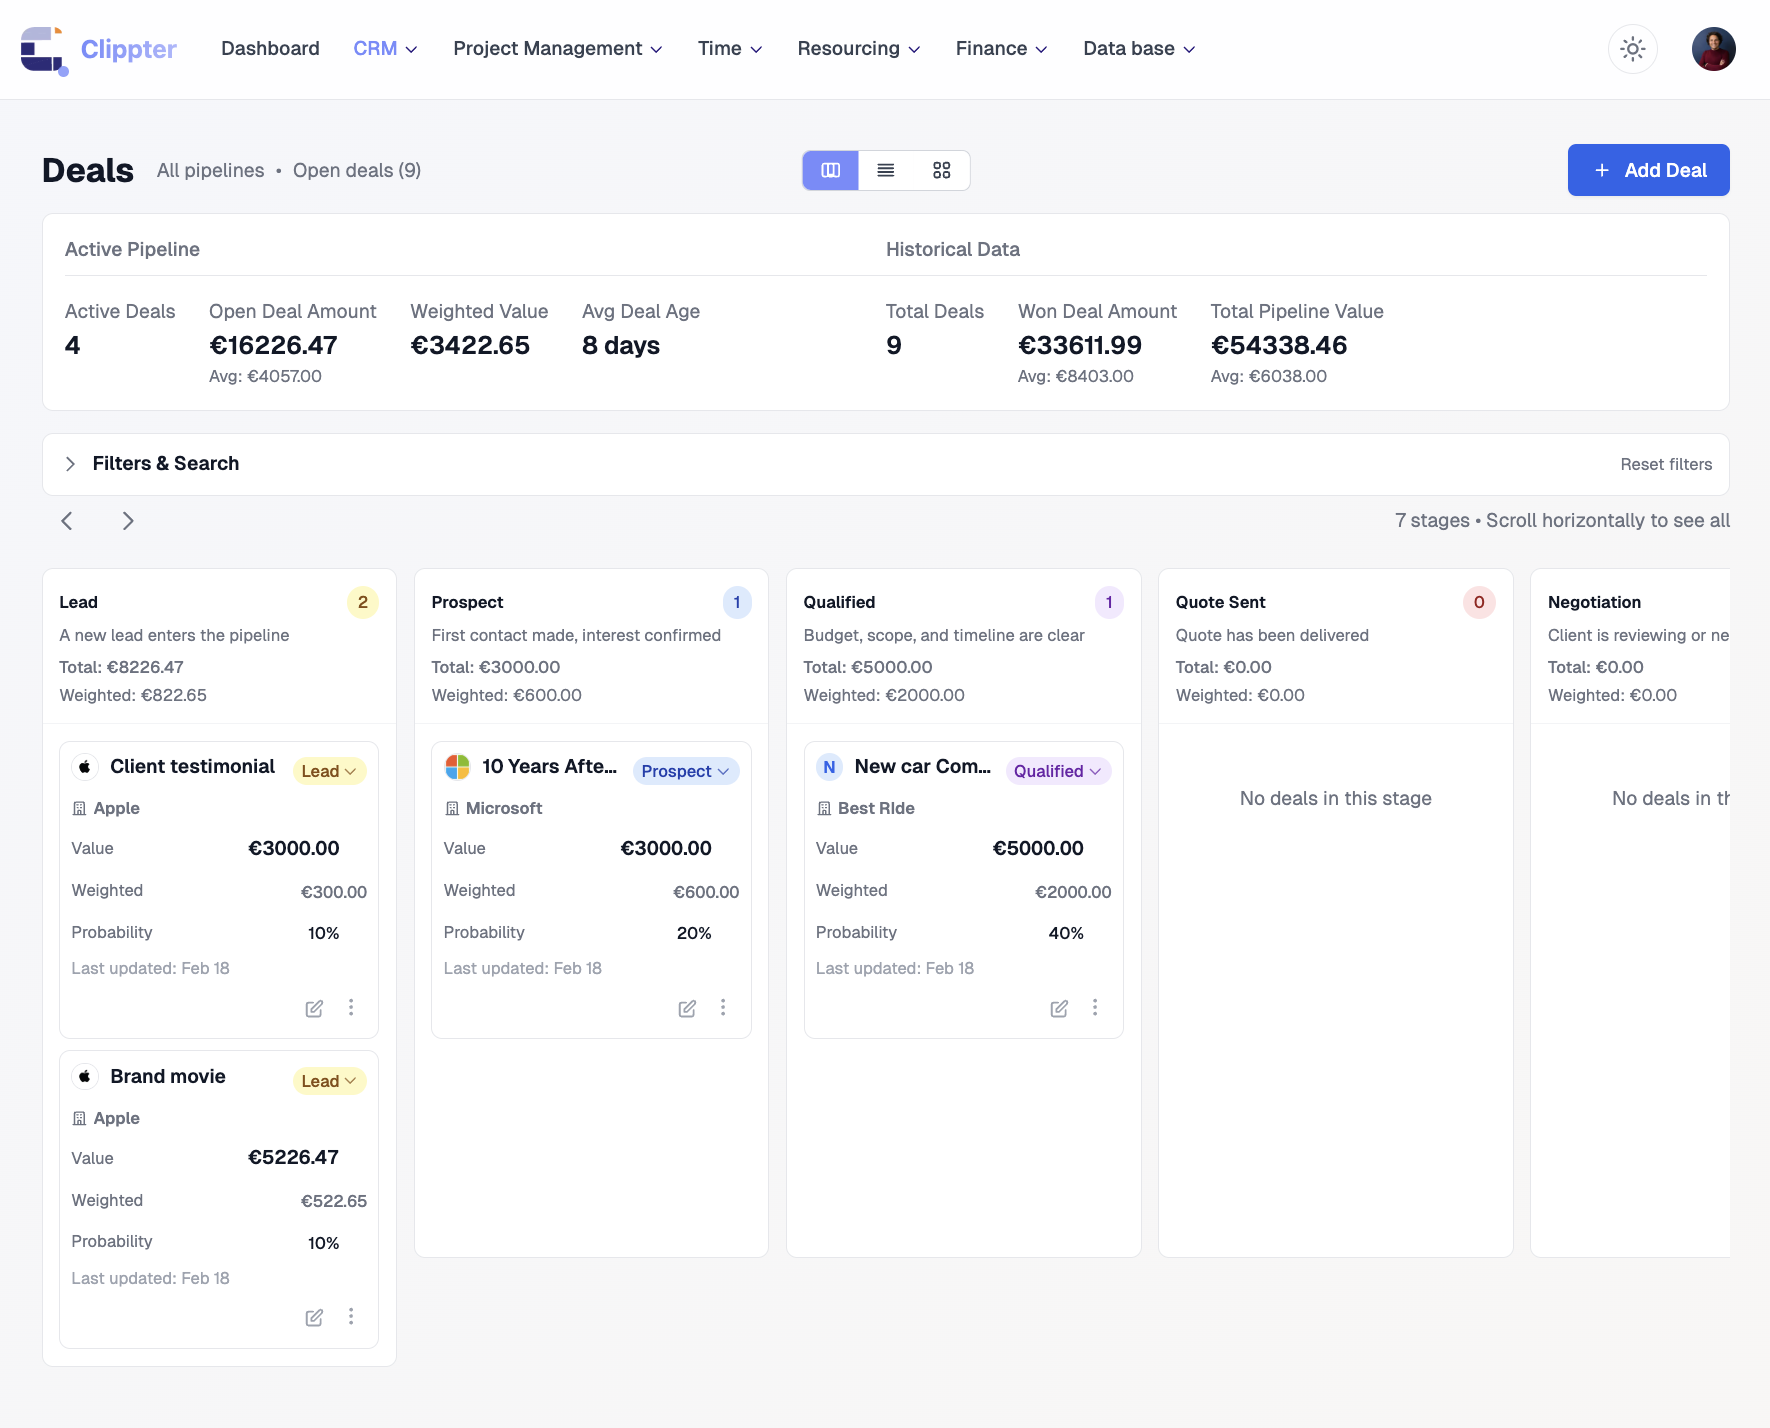The image size is (1770, 1428).
Task: Click the Add Deal button
Action: pyautogui.click(x=1648, y=170)
